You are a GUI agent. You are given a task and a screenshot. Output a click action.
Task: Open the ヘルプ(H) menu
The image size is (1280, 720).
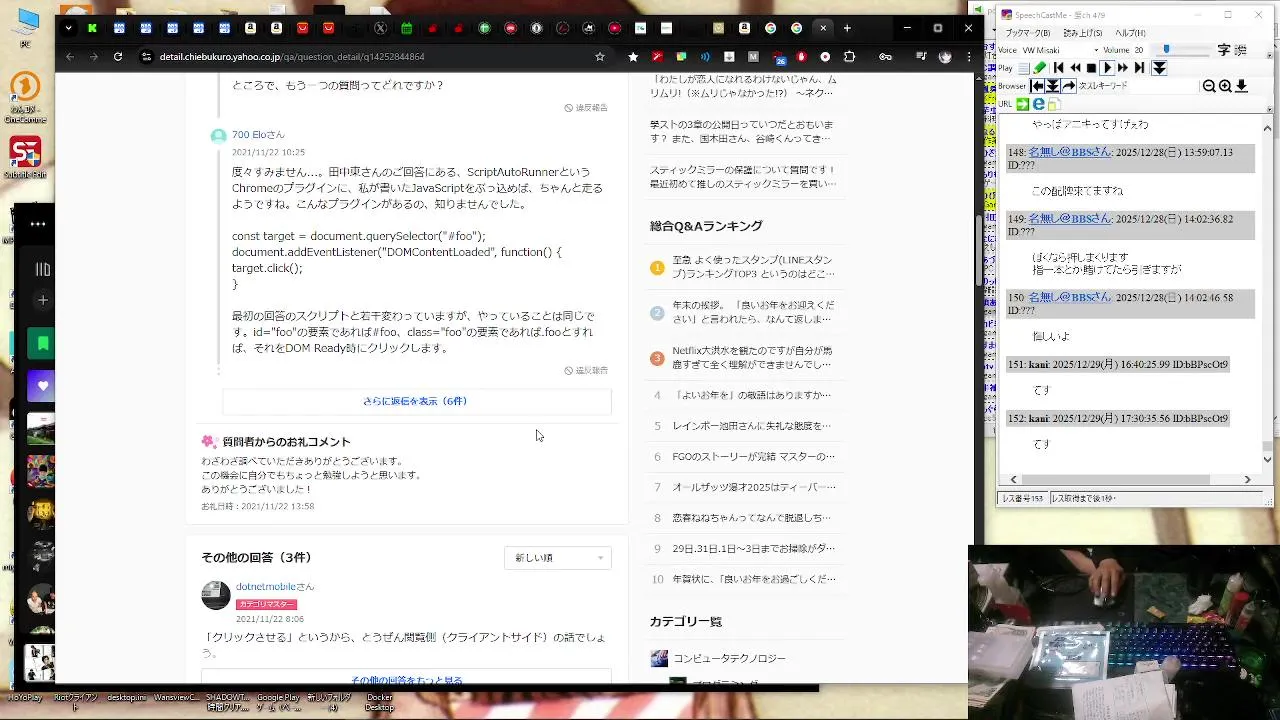(1131, 33)
